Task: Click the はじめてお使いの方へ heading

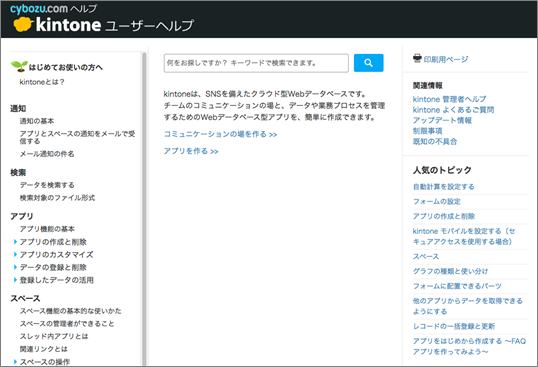Action: (x=66, y=67)
